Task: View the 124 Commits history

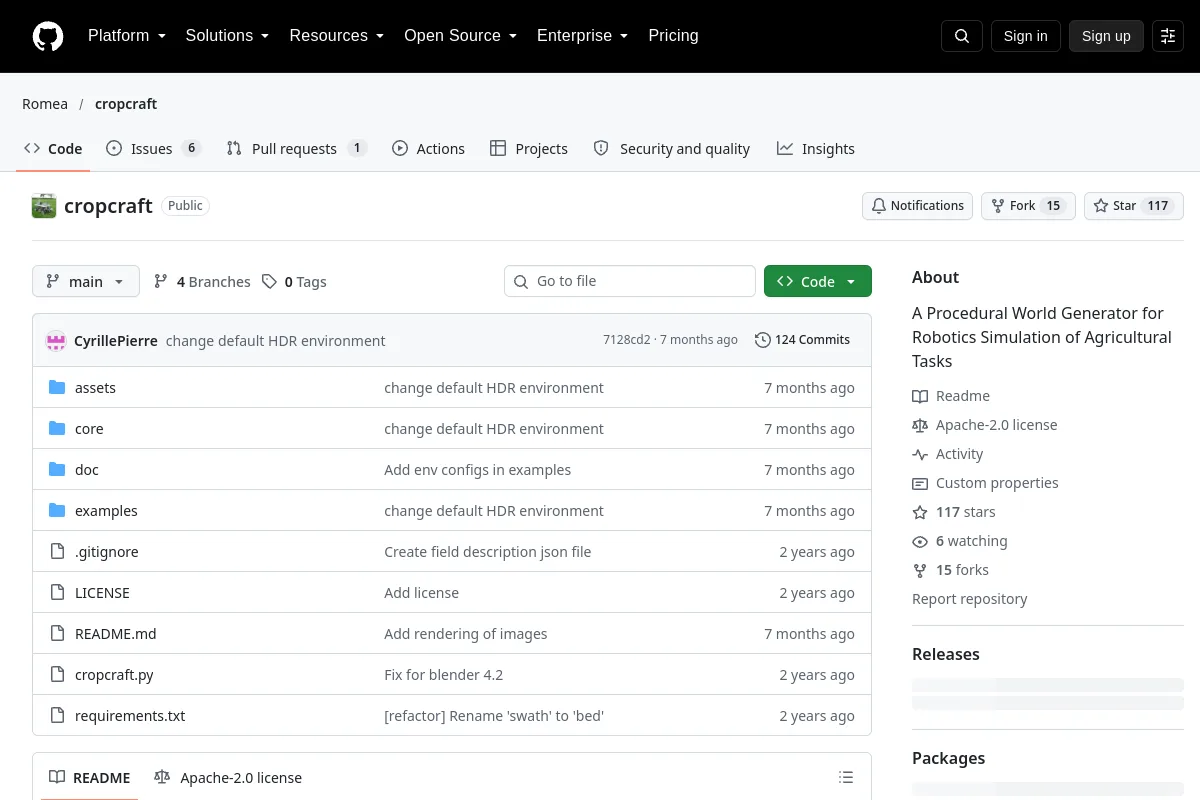Action: (802, 340)
